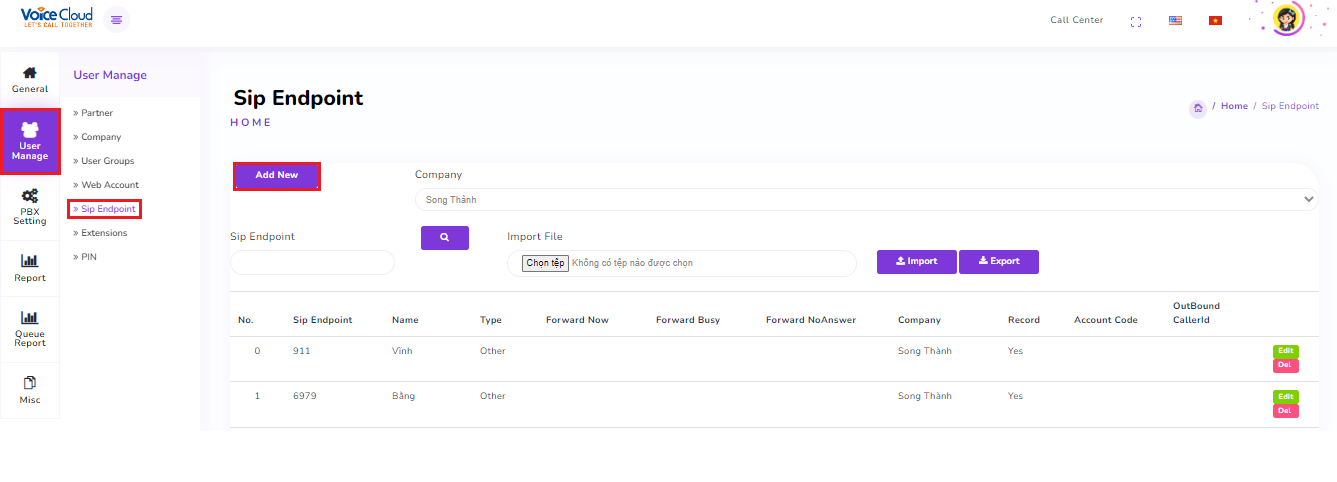Click the Add New button
1337x482 pixels.
coord(277,175)
